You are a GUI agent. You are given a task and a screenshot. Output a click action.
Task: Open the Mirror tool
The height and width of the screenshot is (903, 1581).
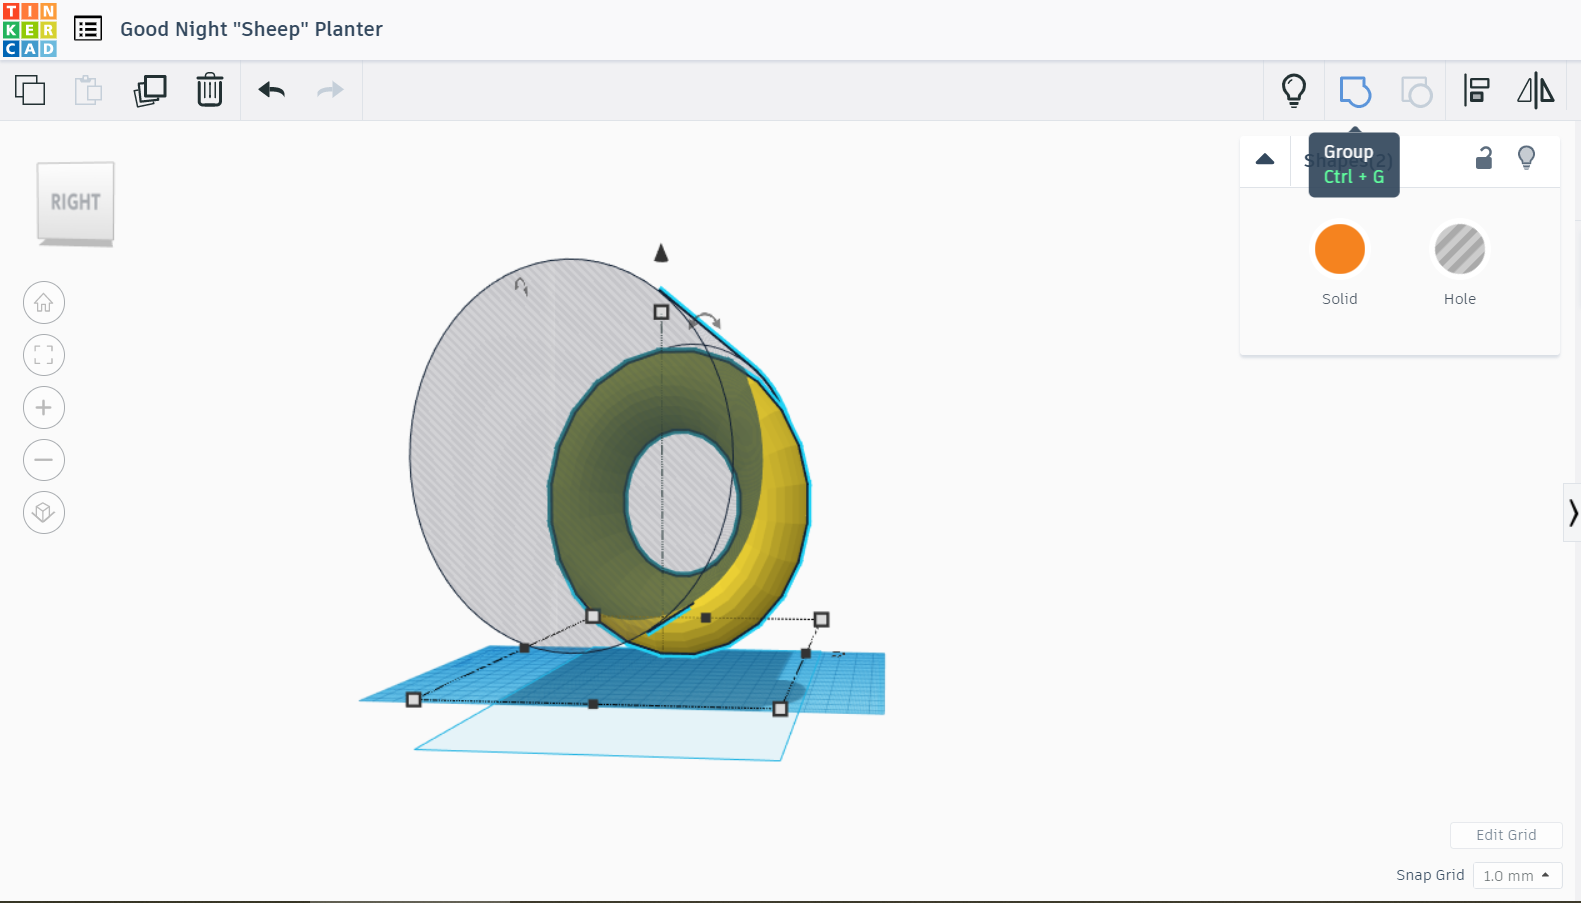coord(1536,91)
